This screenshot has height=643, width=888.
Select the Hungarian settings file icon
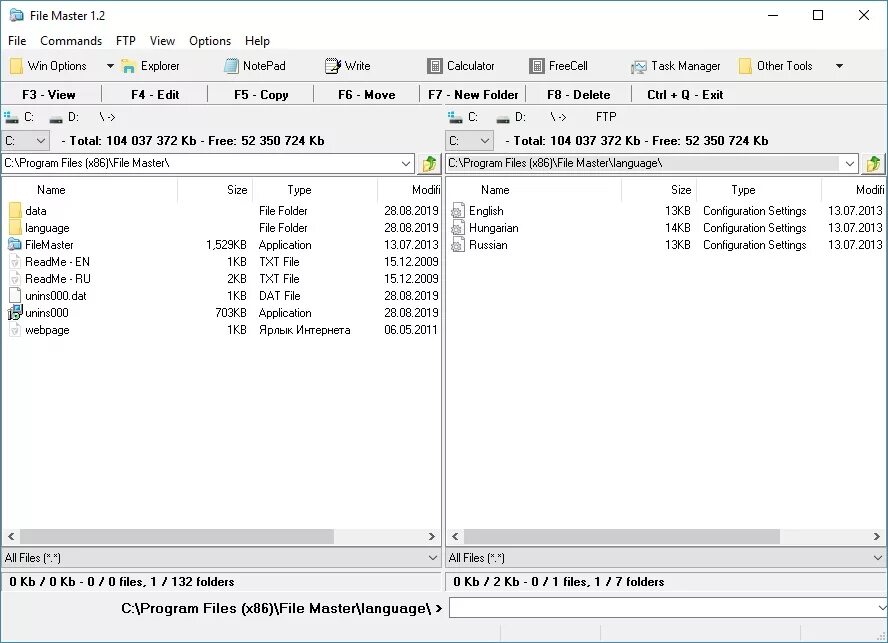tap(458, 228)
